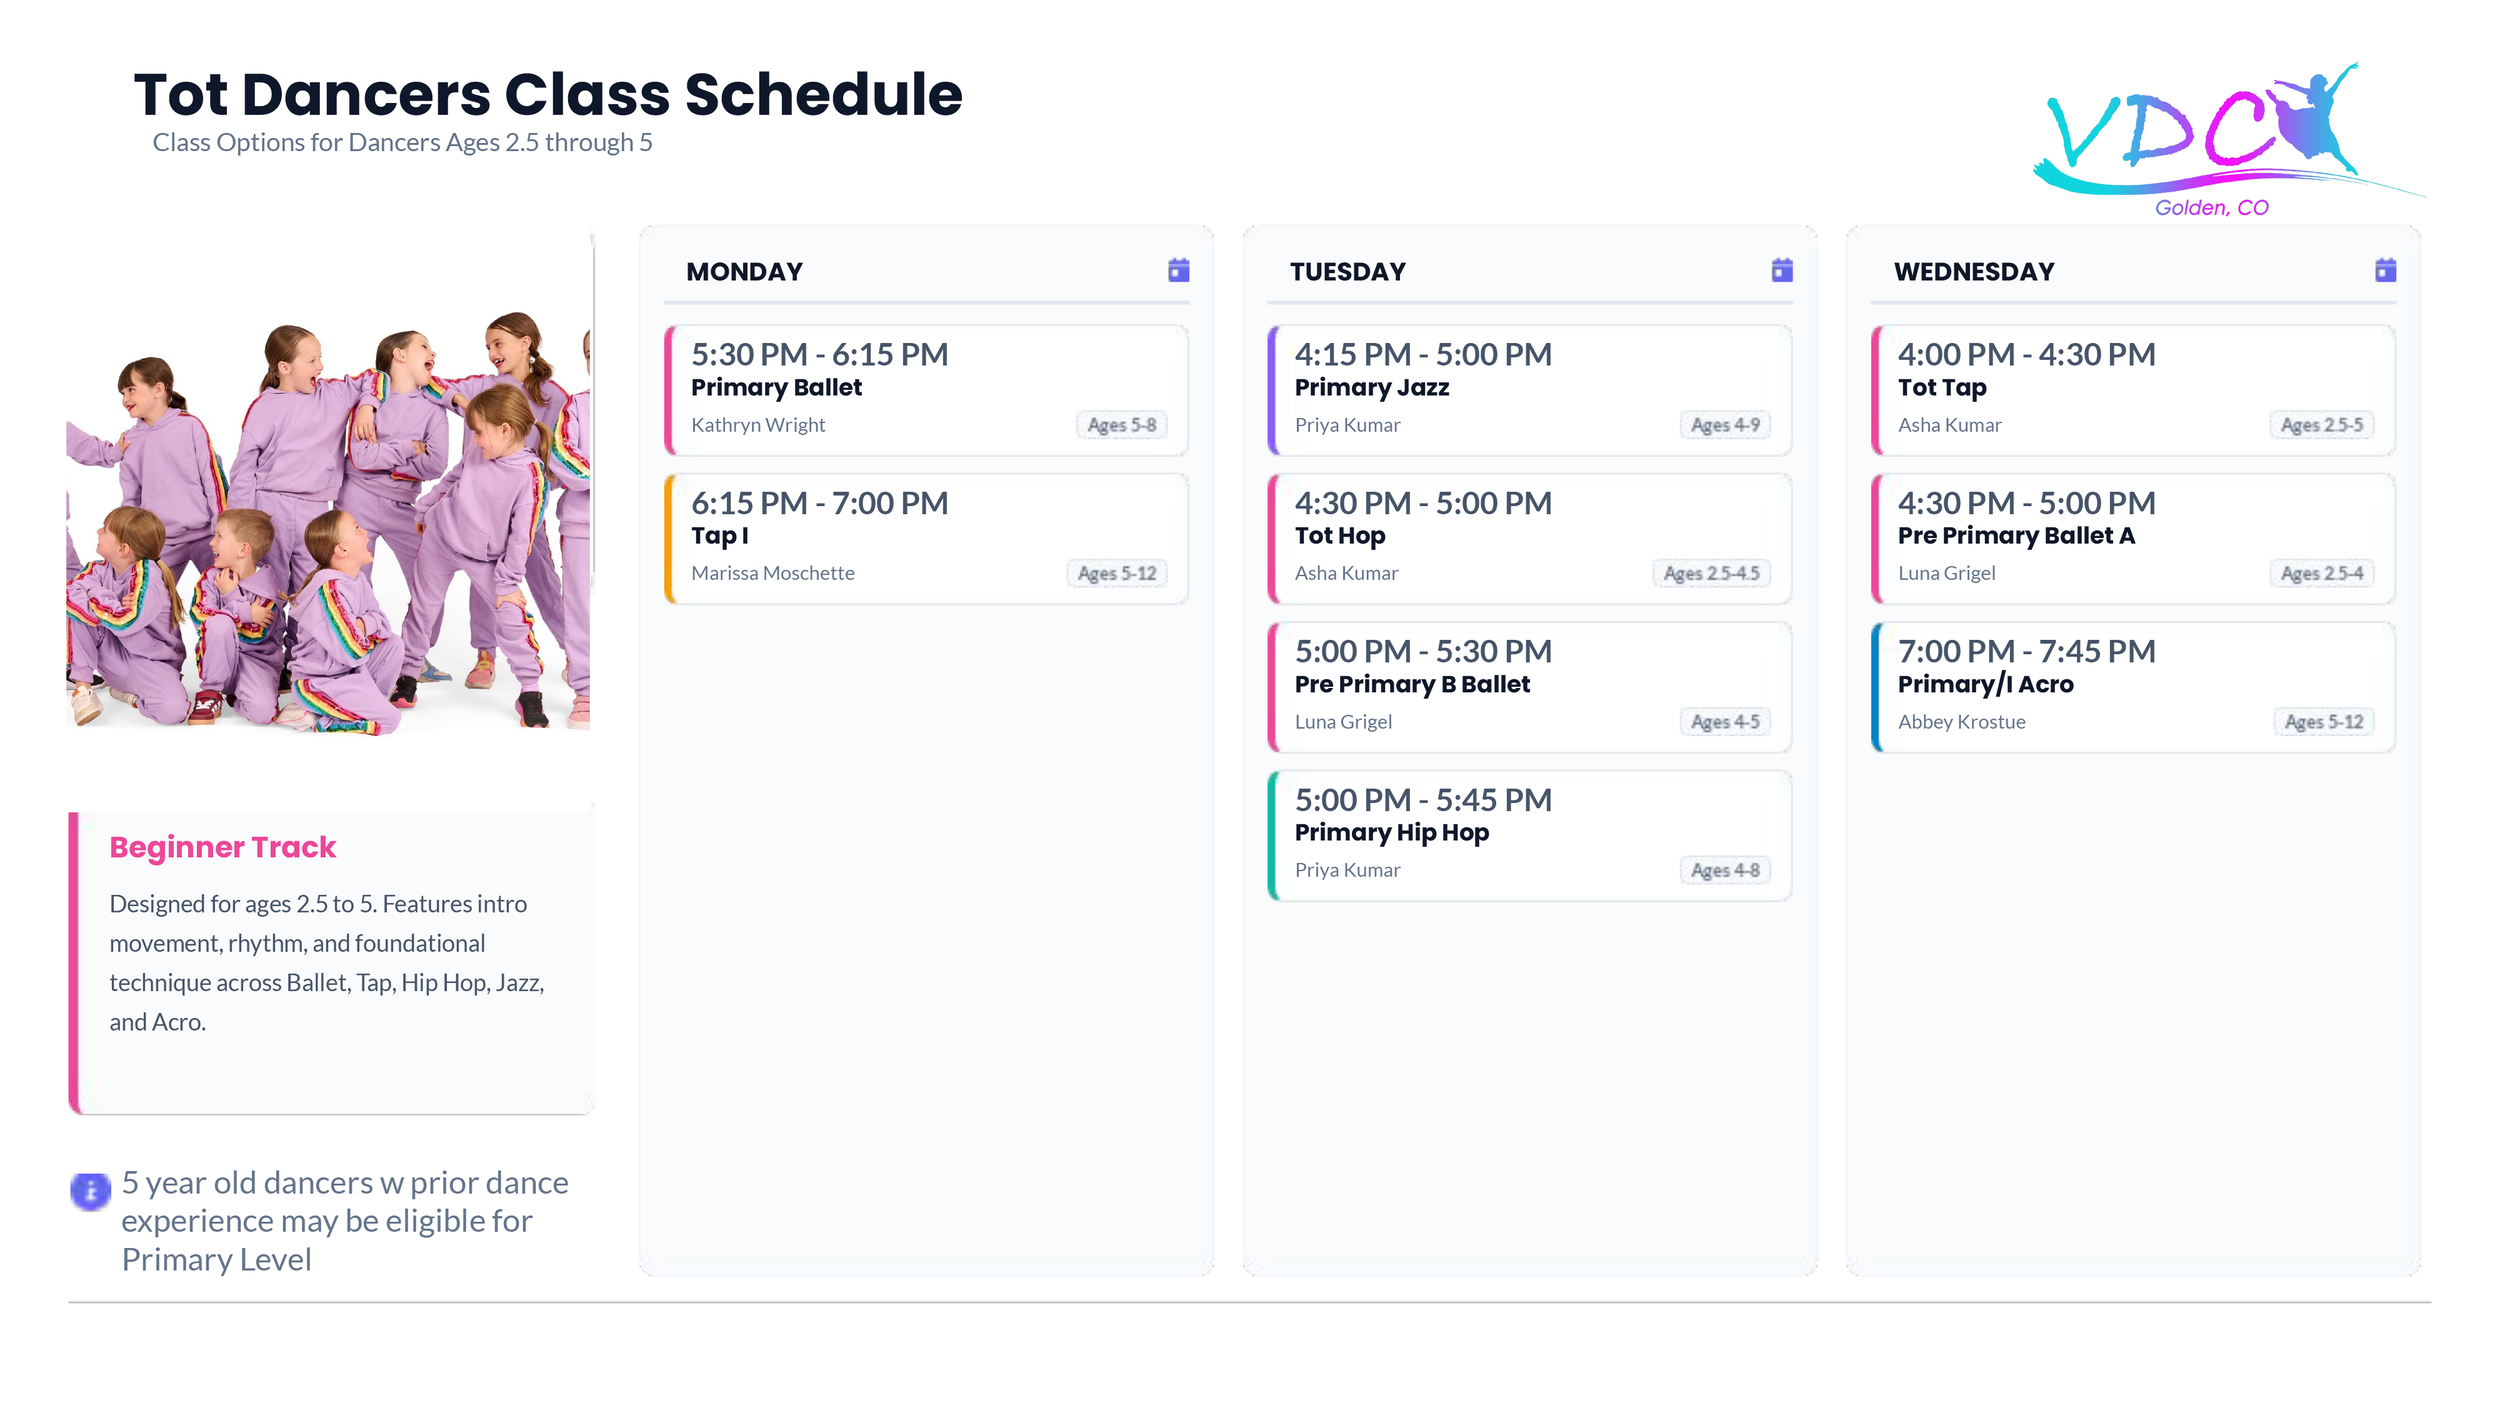The width and height of the screenshot is (2500, 1406).
Task: Click the MONDAY column header
Action: pyautogui.click(x=744, y=272)
